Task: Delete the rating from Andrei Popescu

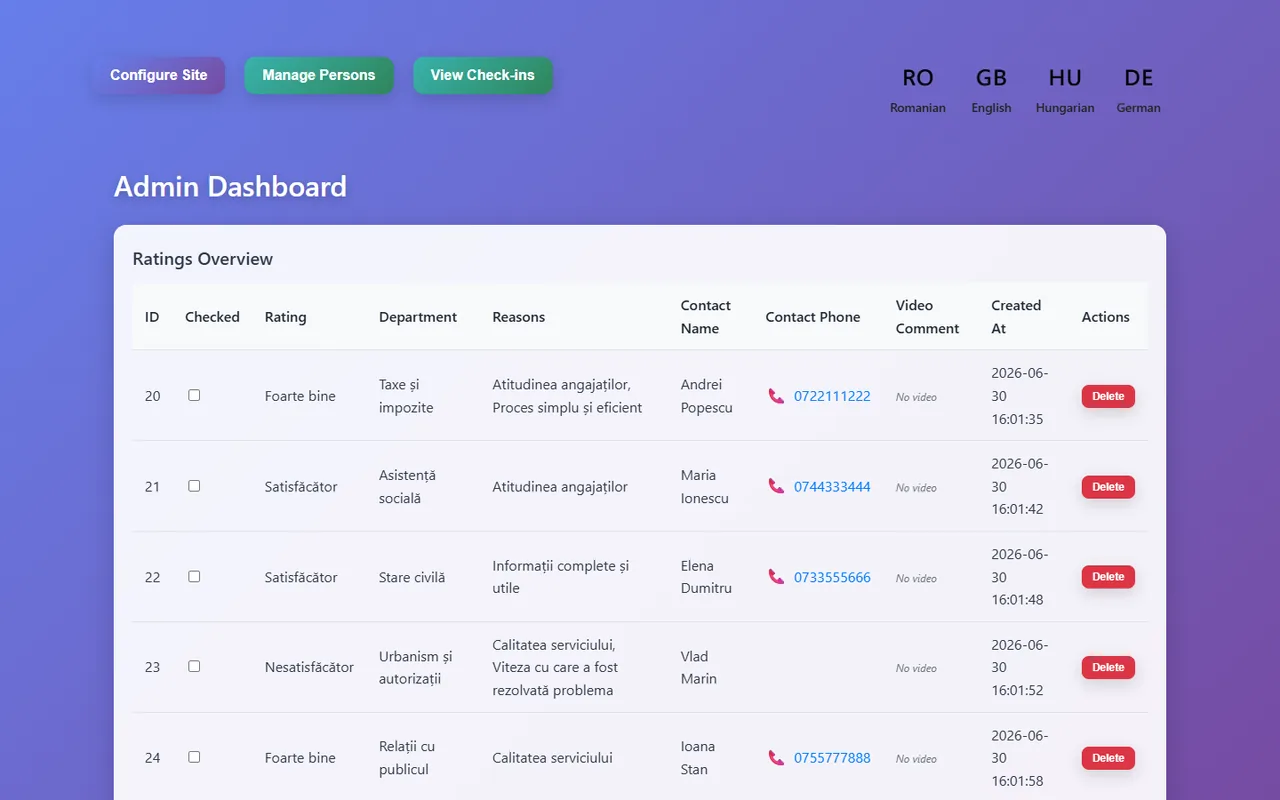Action: click(x=1108, y=396)
